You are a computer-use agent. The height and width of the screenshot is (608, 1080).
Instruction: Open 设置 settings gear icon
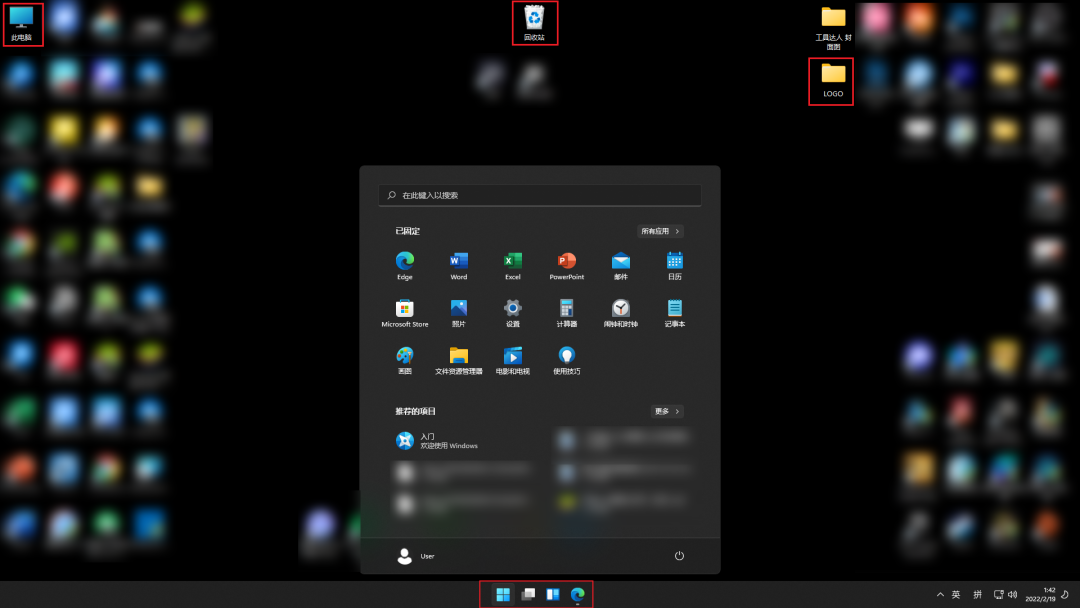(512, 308)
